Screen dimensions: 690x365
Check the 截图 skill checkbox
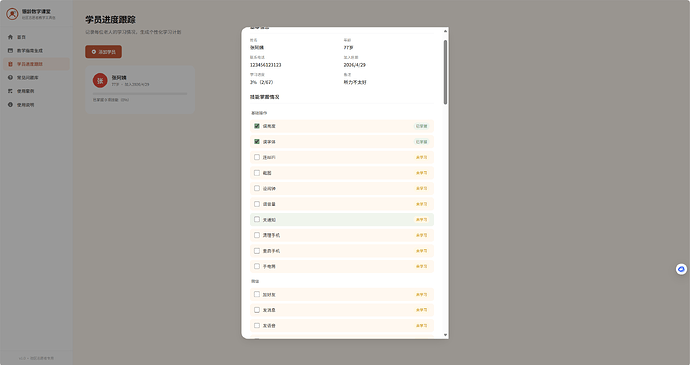click(x=257, y=173)
